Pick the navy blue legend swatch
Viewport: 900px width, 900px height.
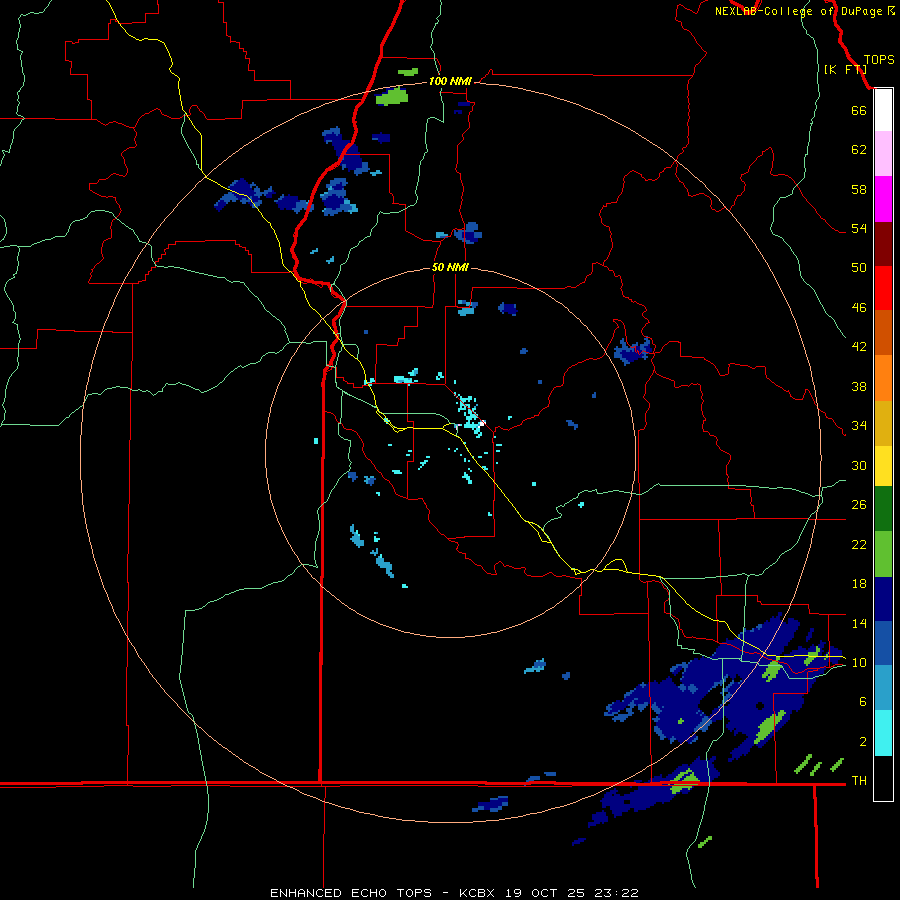point(883,599)
